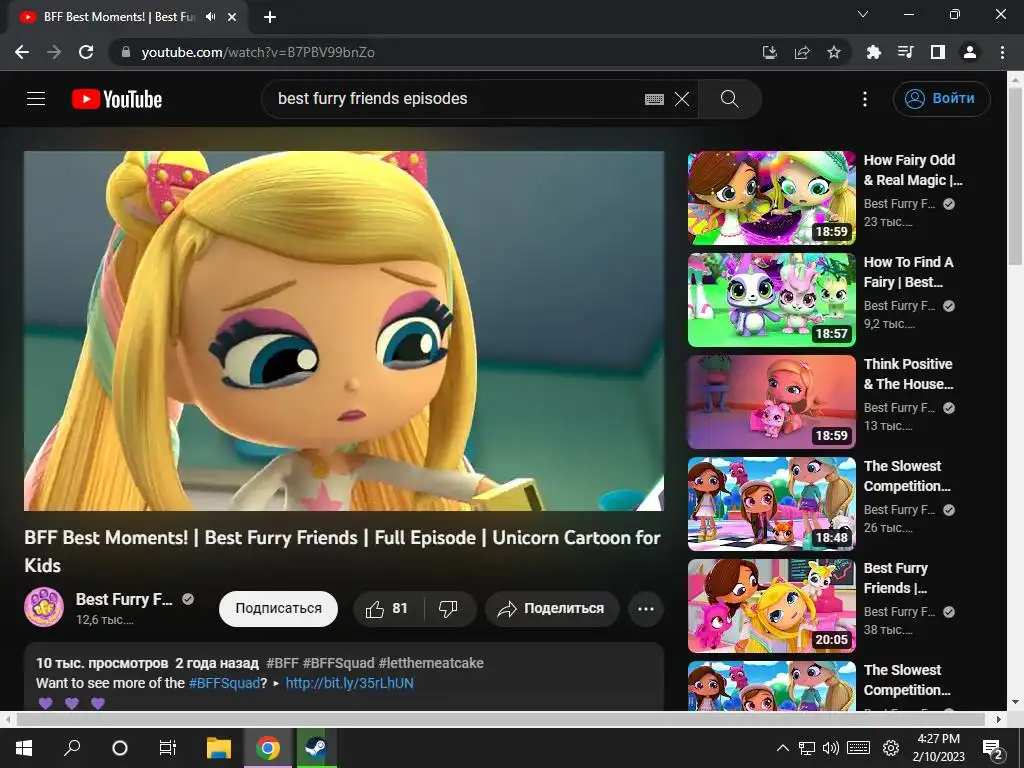Expand the tab search chevron
The width and height of the screenshot is (1024, 768).
tap(863, 14)
